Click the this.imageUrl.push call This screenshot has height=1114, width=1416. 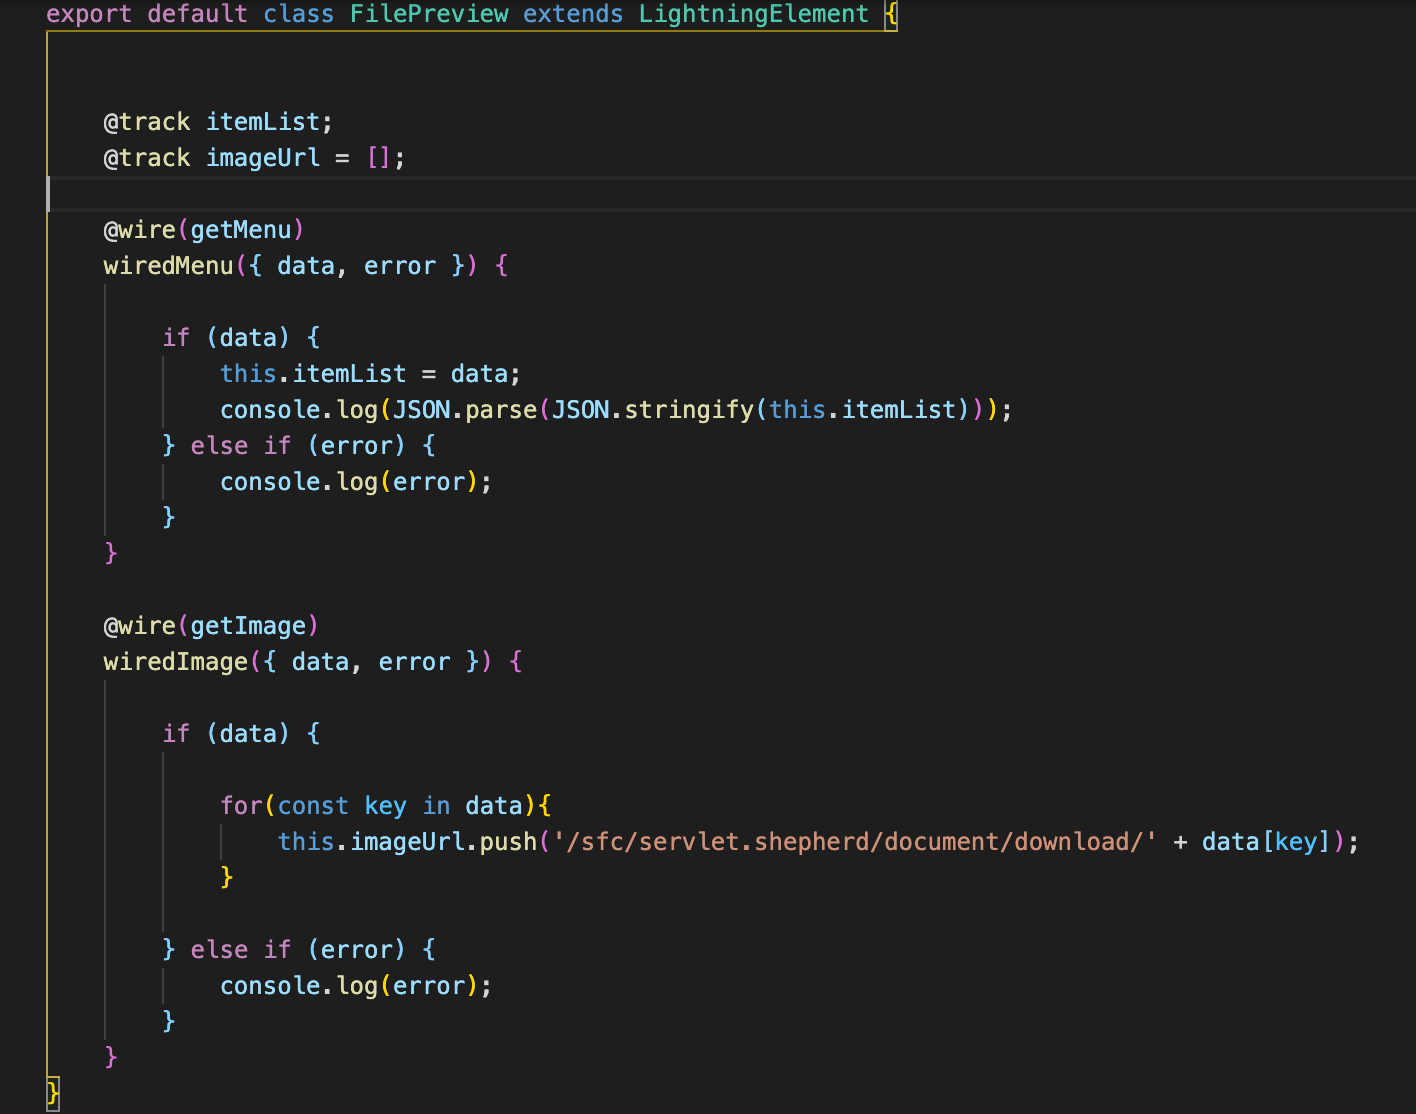pos(408,841)
